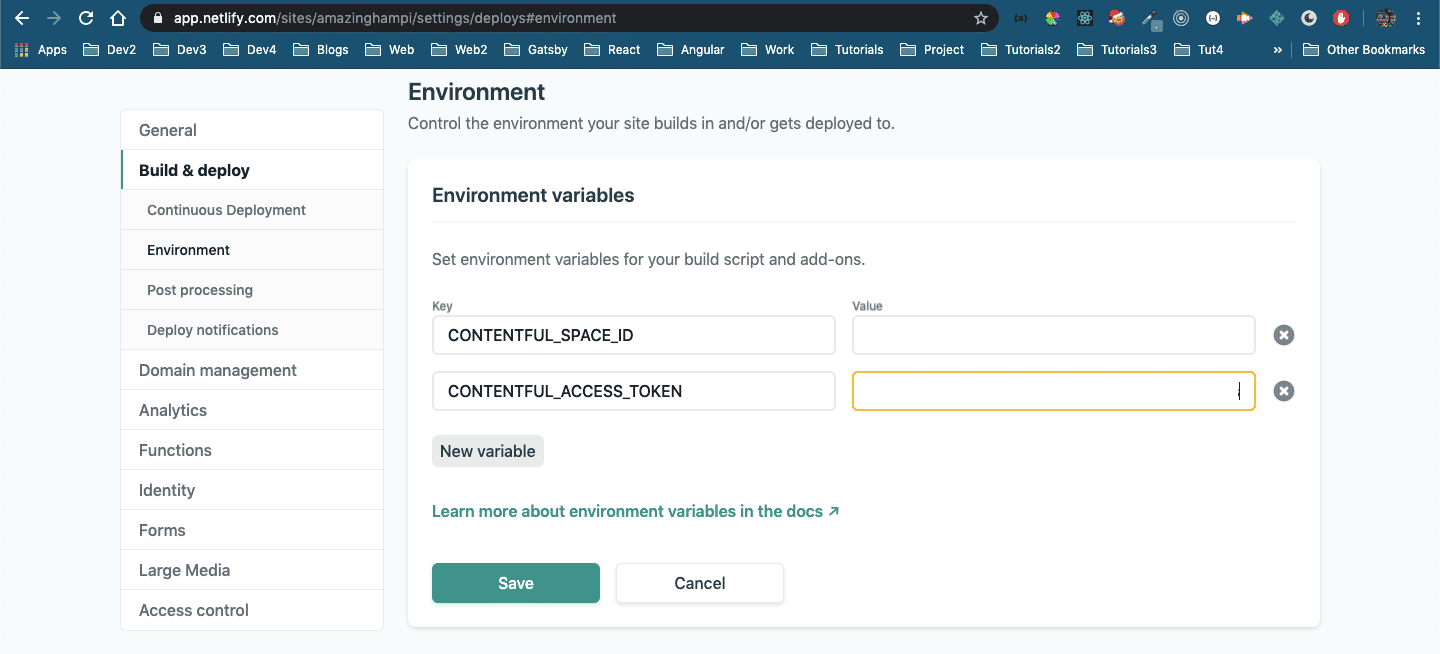Screen dimensions: 1440x654
Task: Open the Gatsby bookmarks folder
Action: coord(536,49)
